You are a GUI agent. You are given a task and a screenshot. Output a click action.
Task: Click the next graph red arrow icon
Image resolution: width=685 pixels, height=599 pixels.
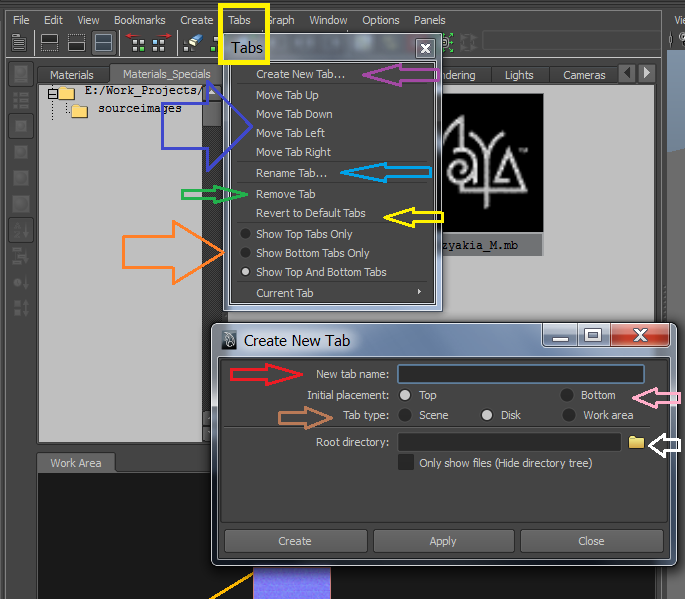[x=161, y=42]
